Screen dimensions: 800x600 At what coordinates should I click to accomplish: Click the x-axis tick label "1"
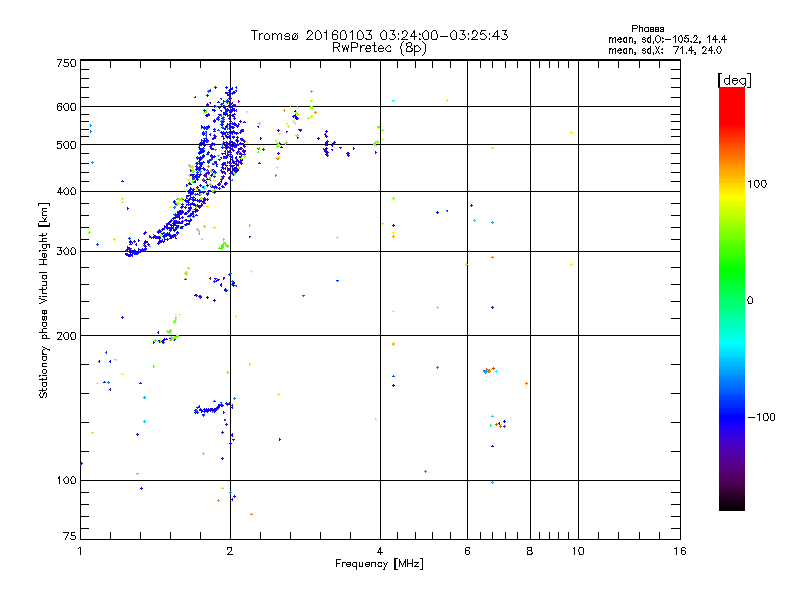(x=80, y=551)
